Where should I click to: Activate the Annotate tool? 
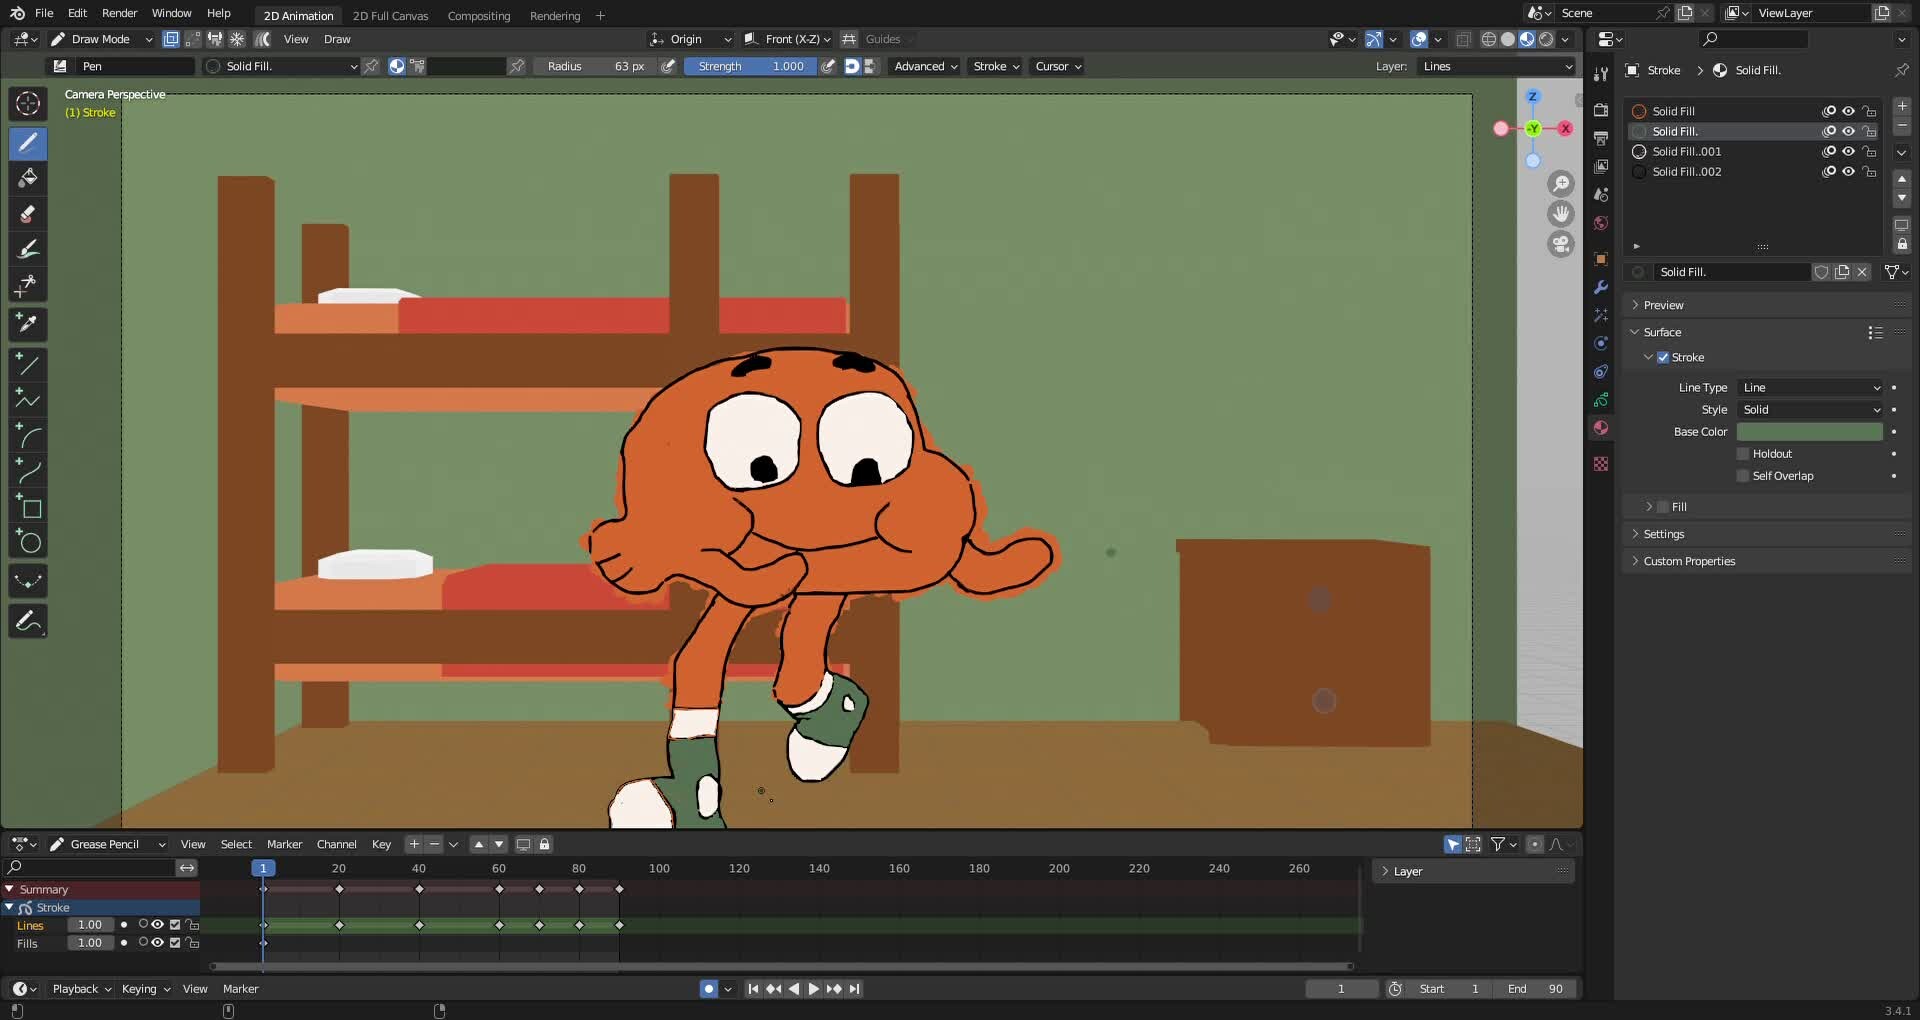[27, 621]
